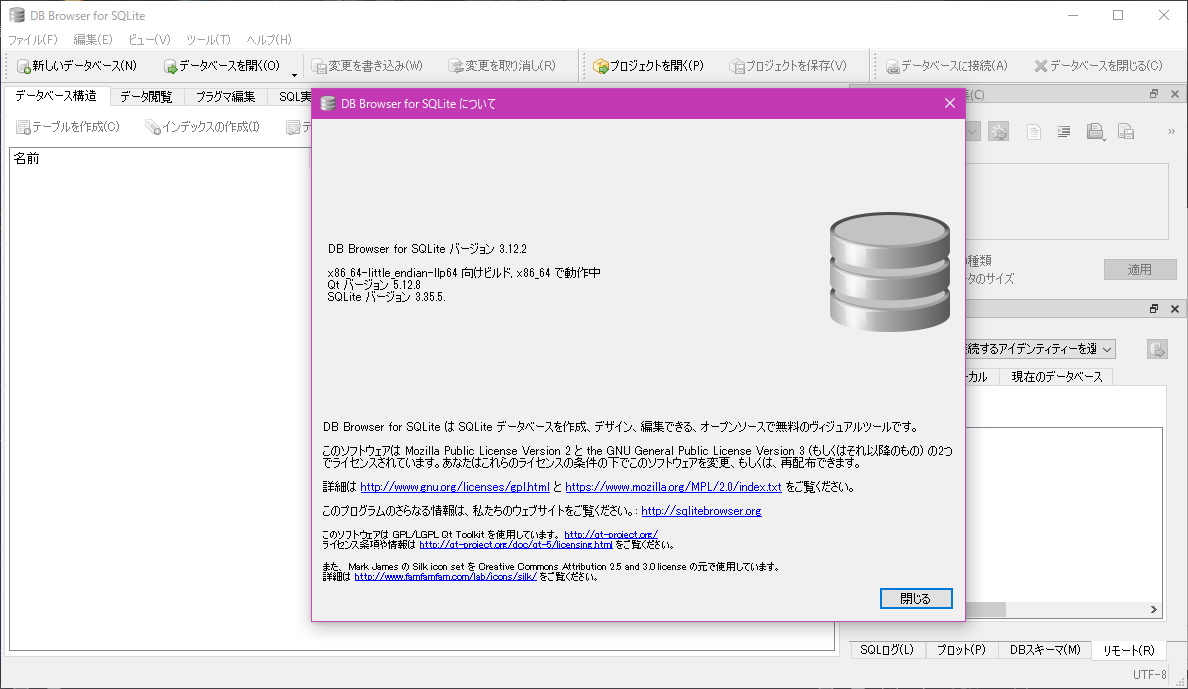Image resolution: width=1188 pixels, height=689 pixels.
Task: Click the Write Changes (変更を書き込み) toolbar button
Action: pos(367,66)
